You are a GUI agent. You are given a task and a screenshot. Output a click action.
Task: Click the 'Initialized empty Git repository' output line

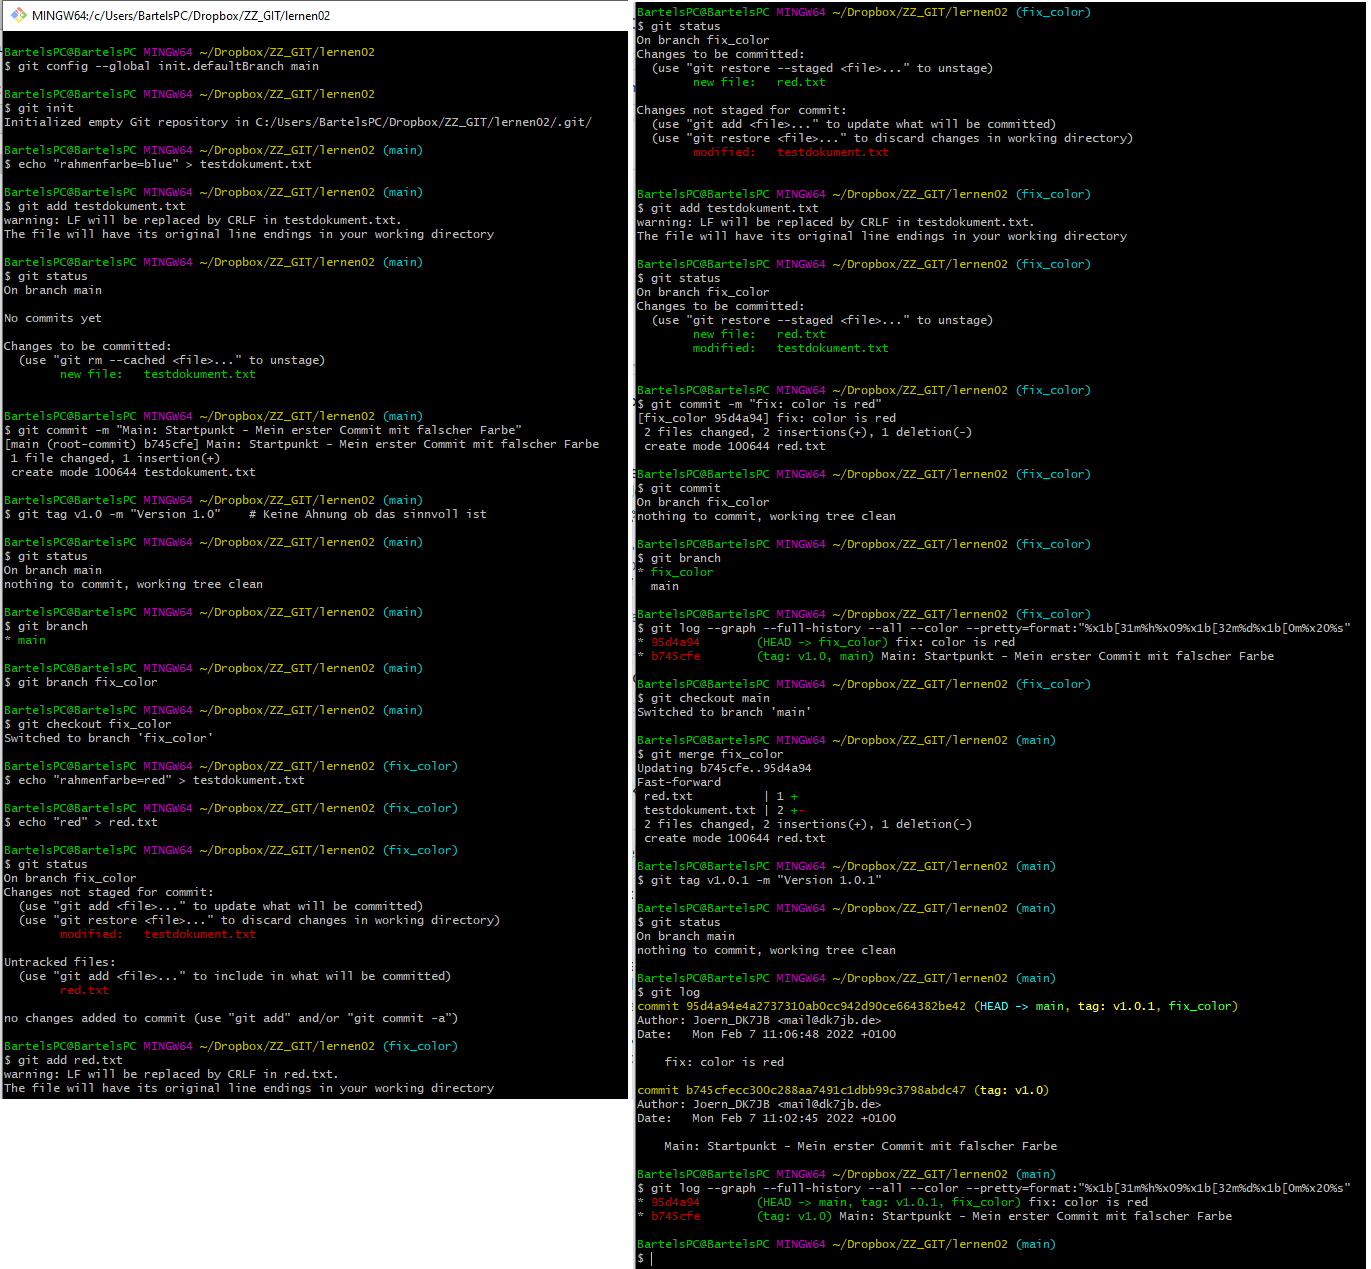pyautogui.click(x=298, y=122)
